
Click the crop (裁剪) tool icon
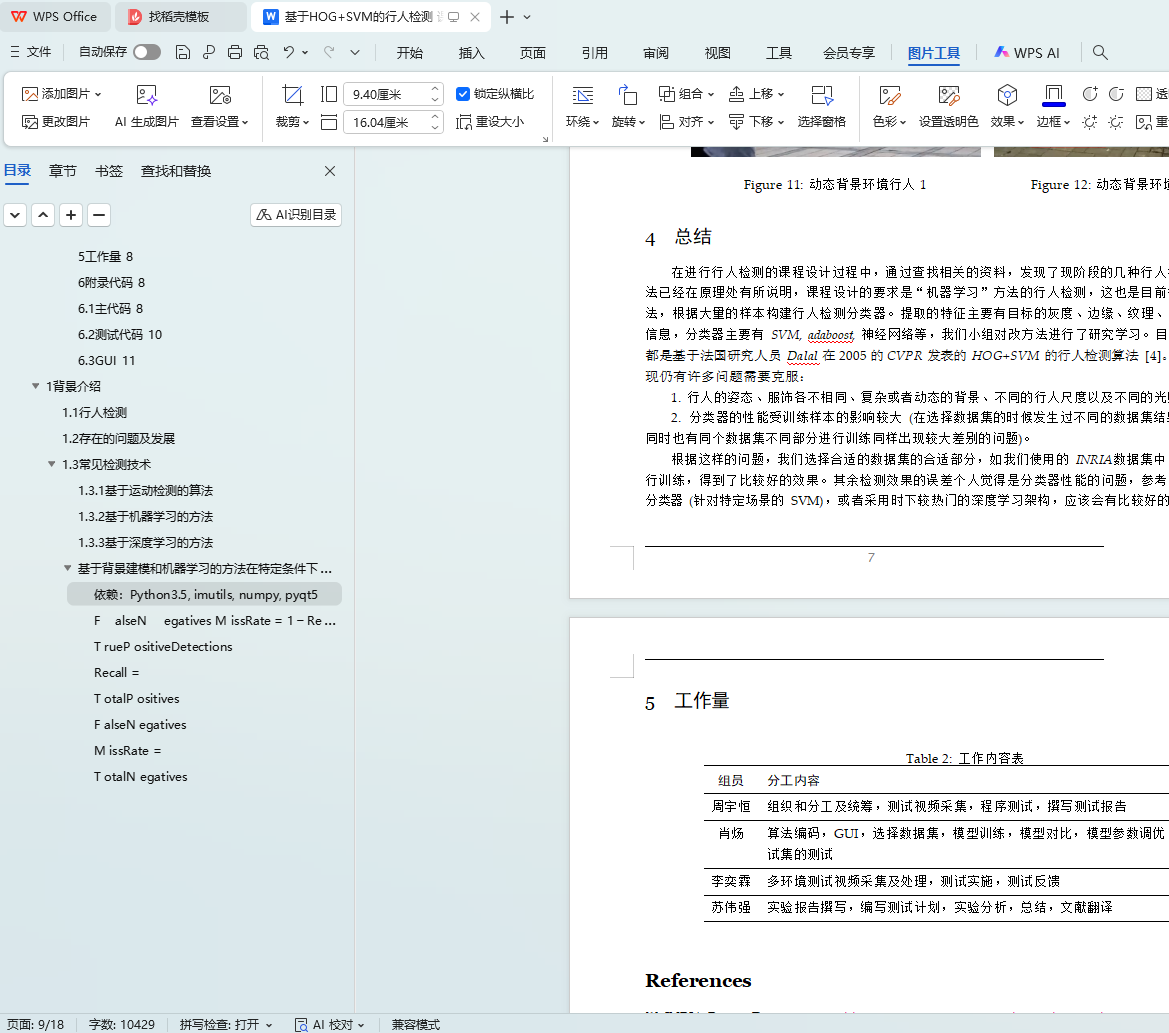pyautogui.click(x=292, y=95)
